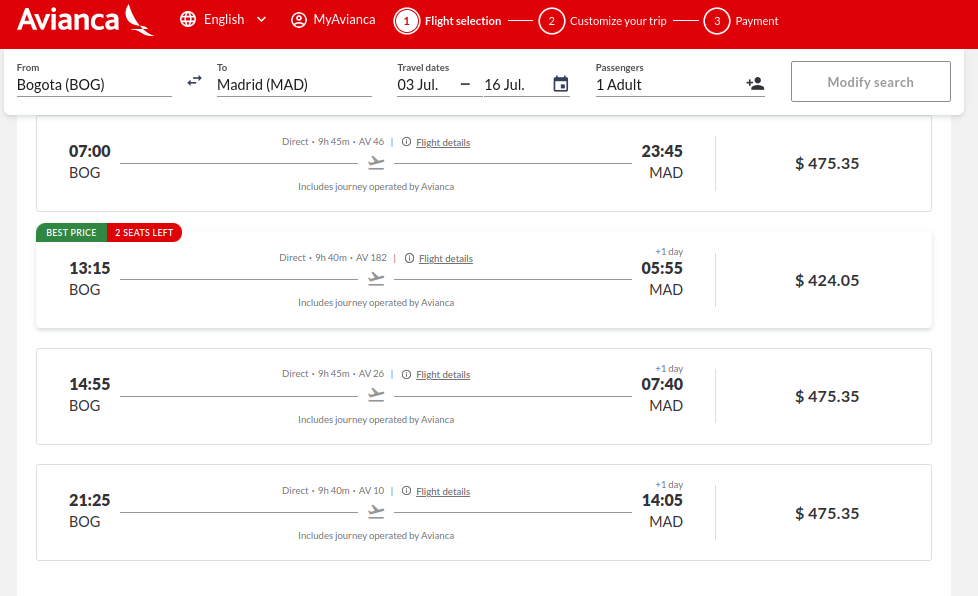The image size is (978, 596).
Task: Click the 2 SEATS LEFT badge
Action: (144, 233)
